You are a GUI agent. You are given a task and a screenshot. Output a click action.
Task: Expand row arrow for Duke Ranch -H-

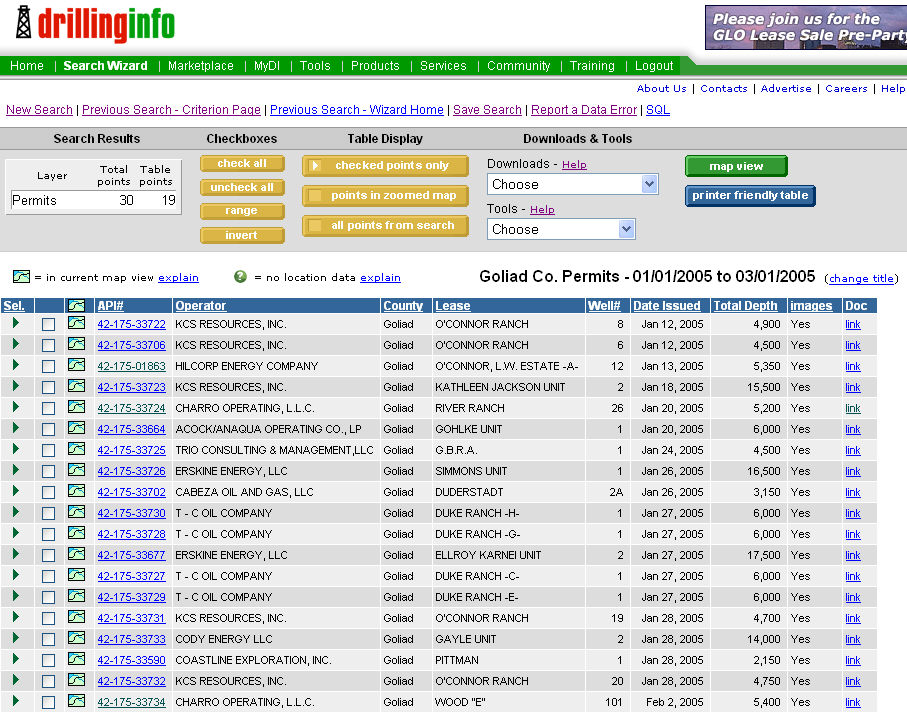pos(16,512)
